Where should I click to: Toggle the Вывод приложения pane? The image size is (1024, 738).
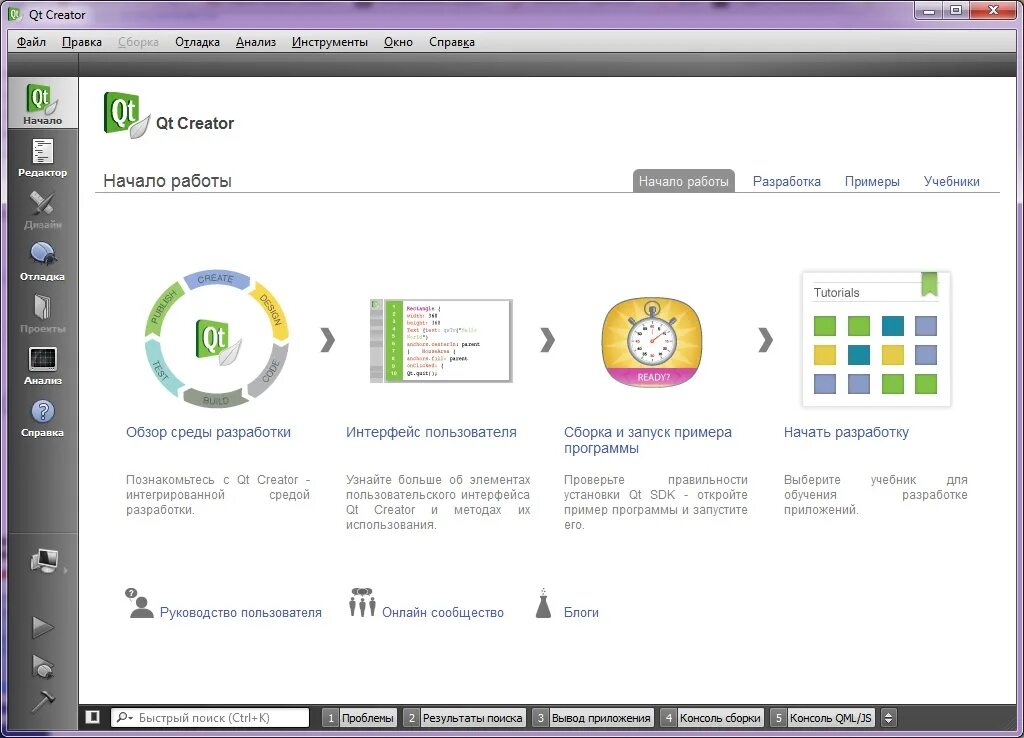(x=593, y=718)
